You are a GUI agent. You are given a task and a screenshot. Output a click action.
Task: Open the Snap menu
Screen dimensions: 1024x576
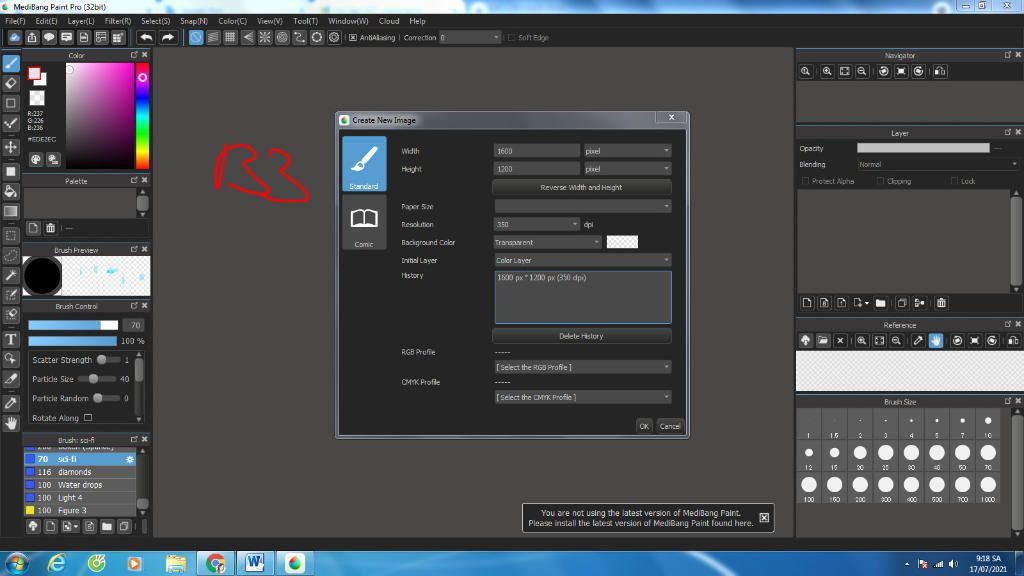pos(194,21)
